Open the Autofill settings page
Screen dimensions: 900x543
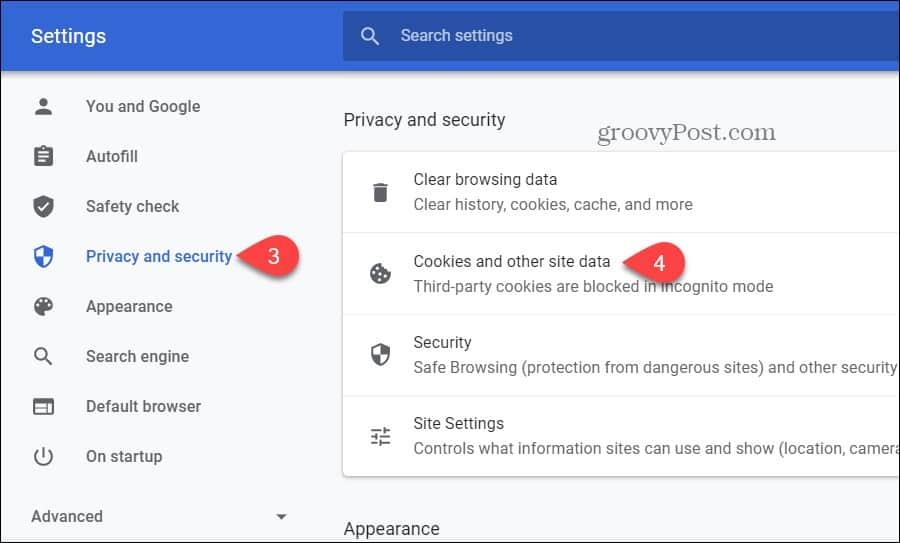click(112, 156)
